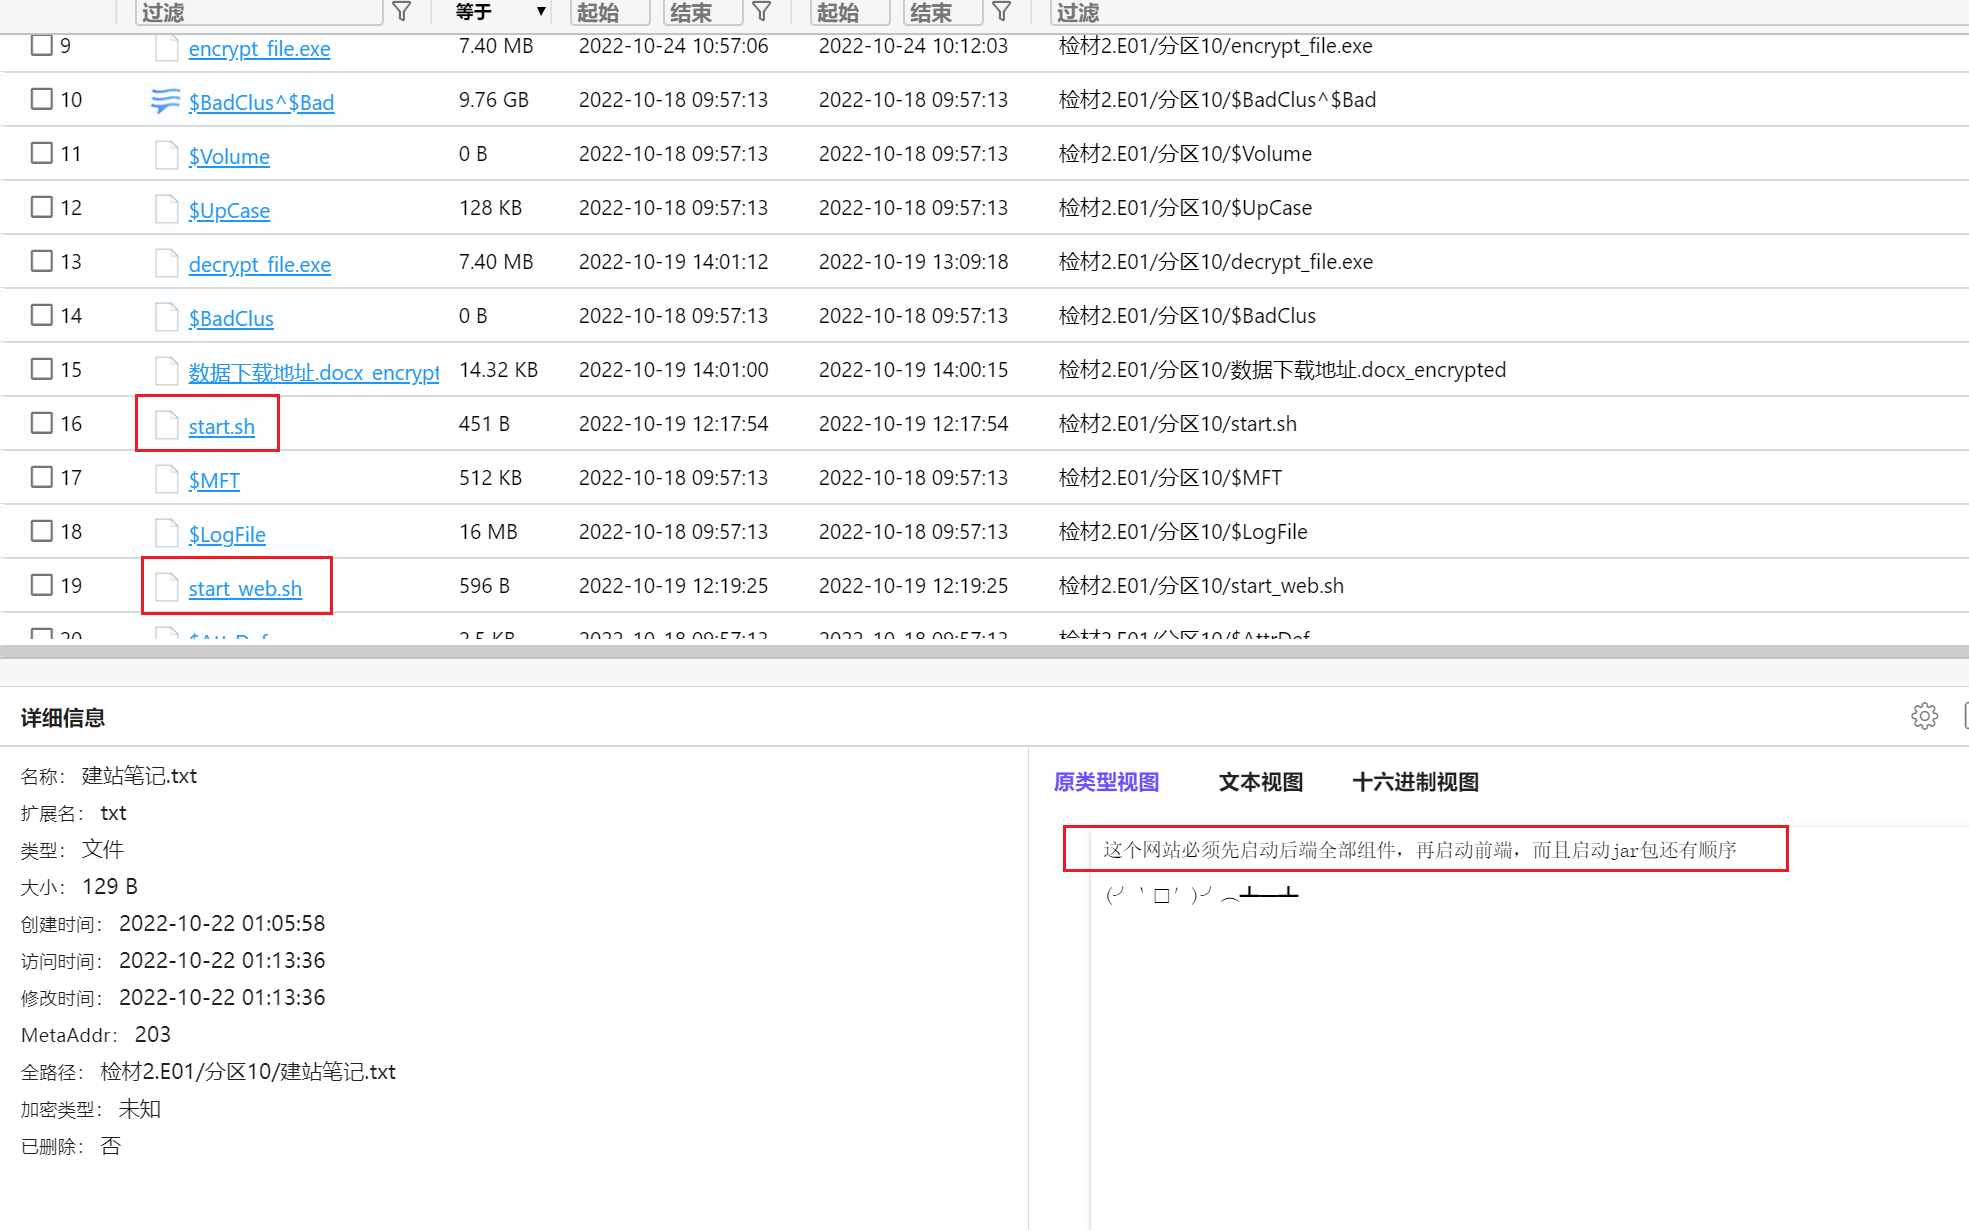Click the file icon beside decrypt_file.exe
1969x1230 pixels.
pyautogui.click(x=166, y=262)
